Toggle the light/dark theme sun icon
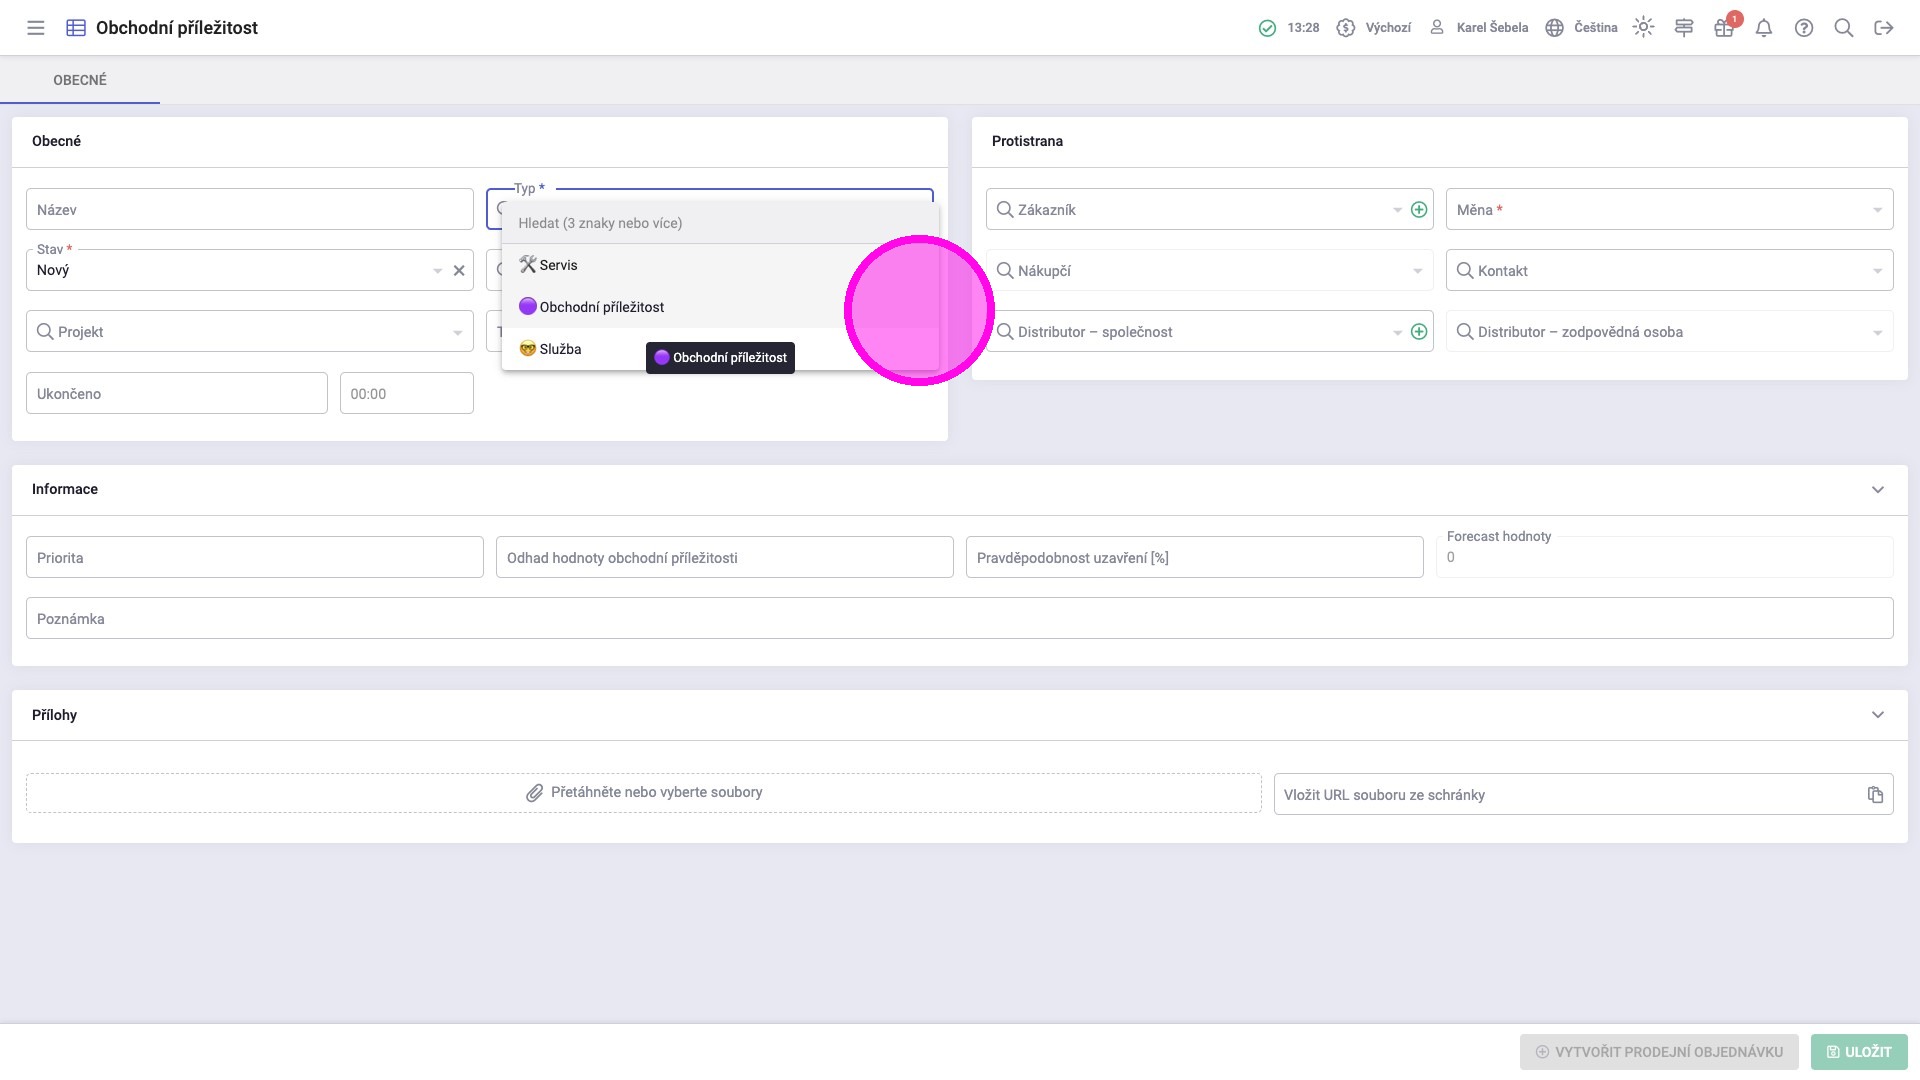1920x1080 pixels. (1643, 28)
